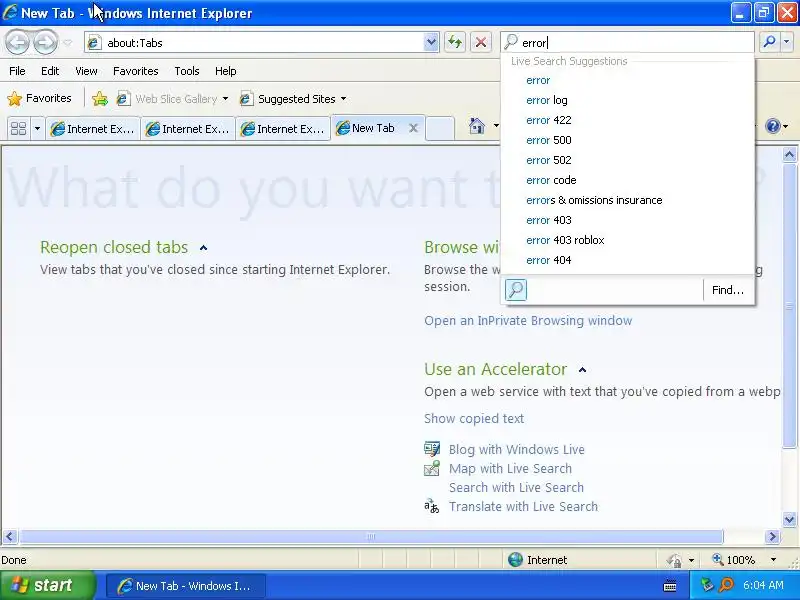
Task: Open the Edit menu
Action: (x=50, y=71)
